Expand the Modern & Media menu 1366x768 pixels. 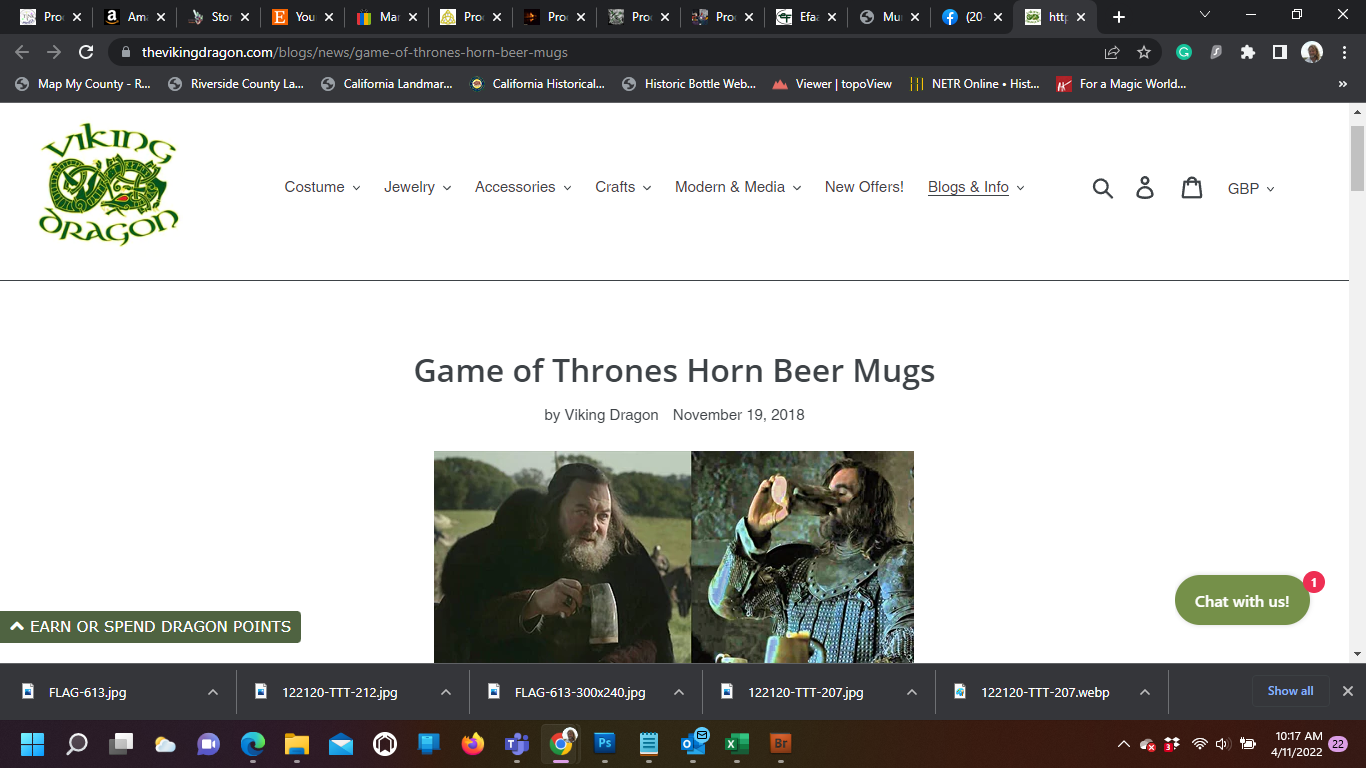coord(738,187)
